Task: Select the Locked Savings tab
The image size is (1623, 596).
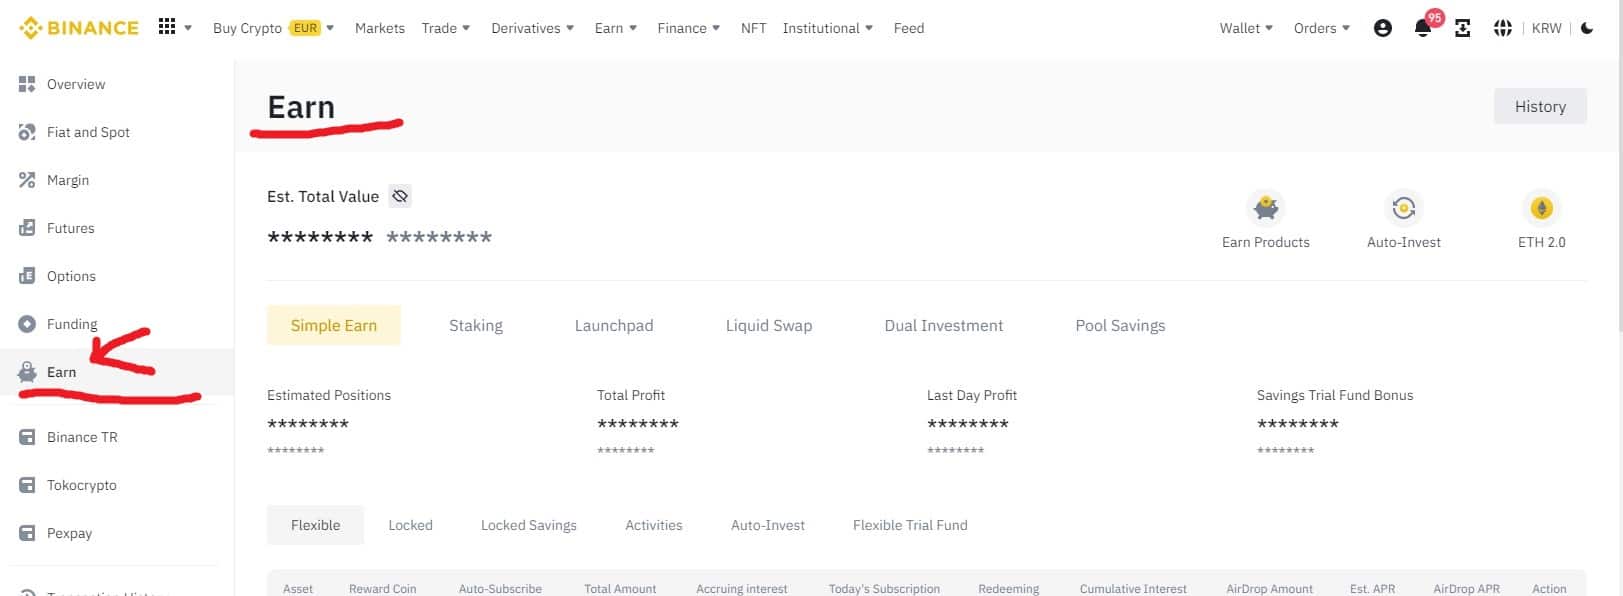Action: click(528, 525)
